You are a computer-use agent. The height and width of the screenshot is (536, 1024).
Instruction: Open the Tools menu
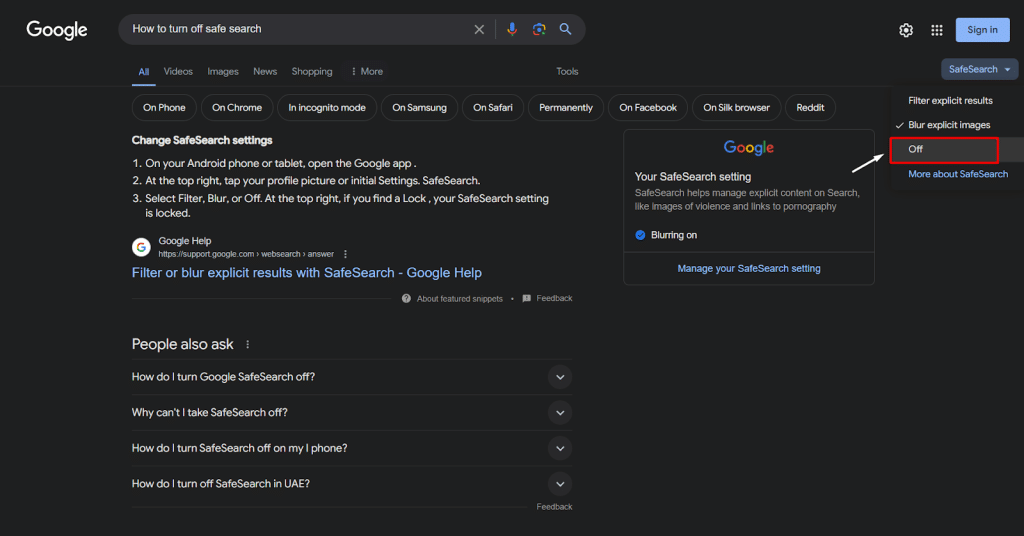click(568, 71)
